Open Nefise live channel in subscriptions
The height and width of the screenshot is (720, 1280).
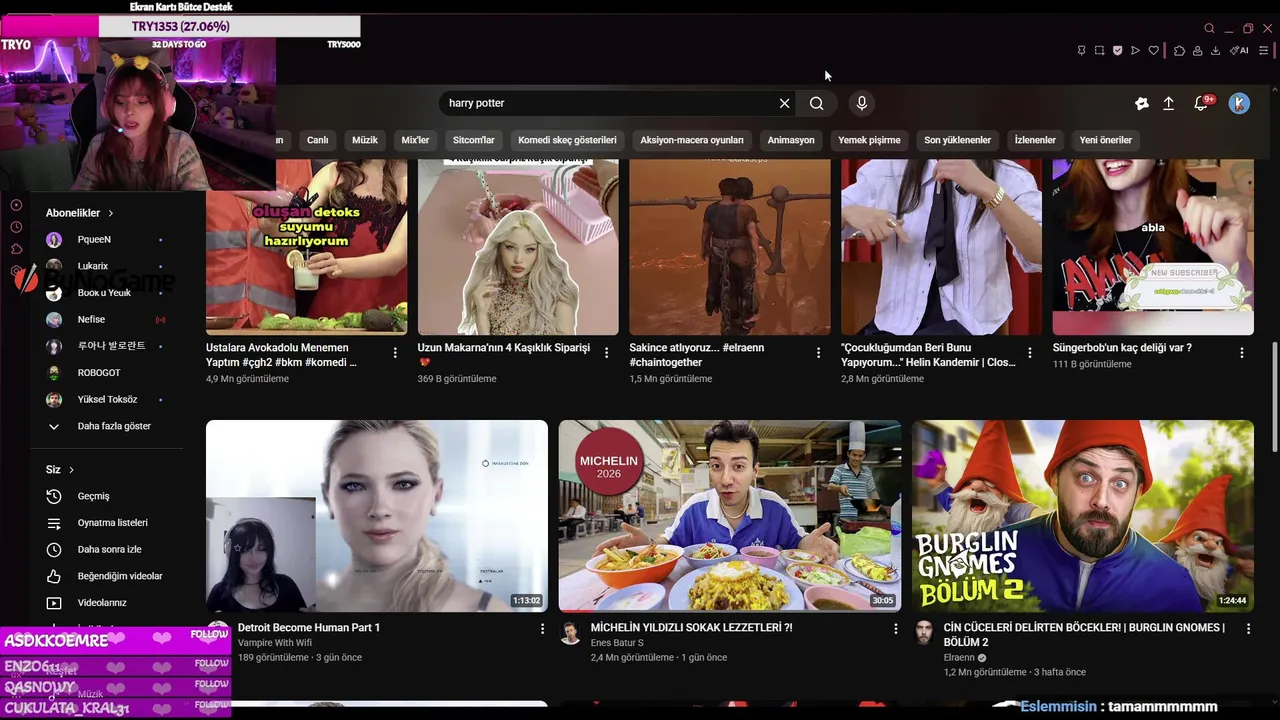[x=107, y=319]
